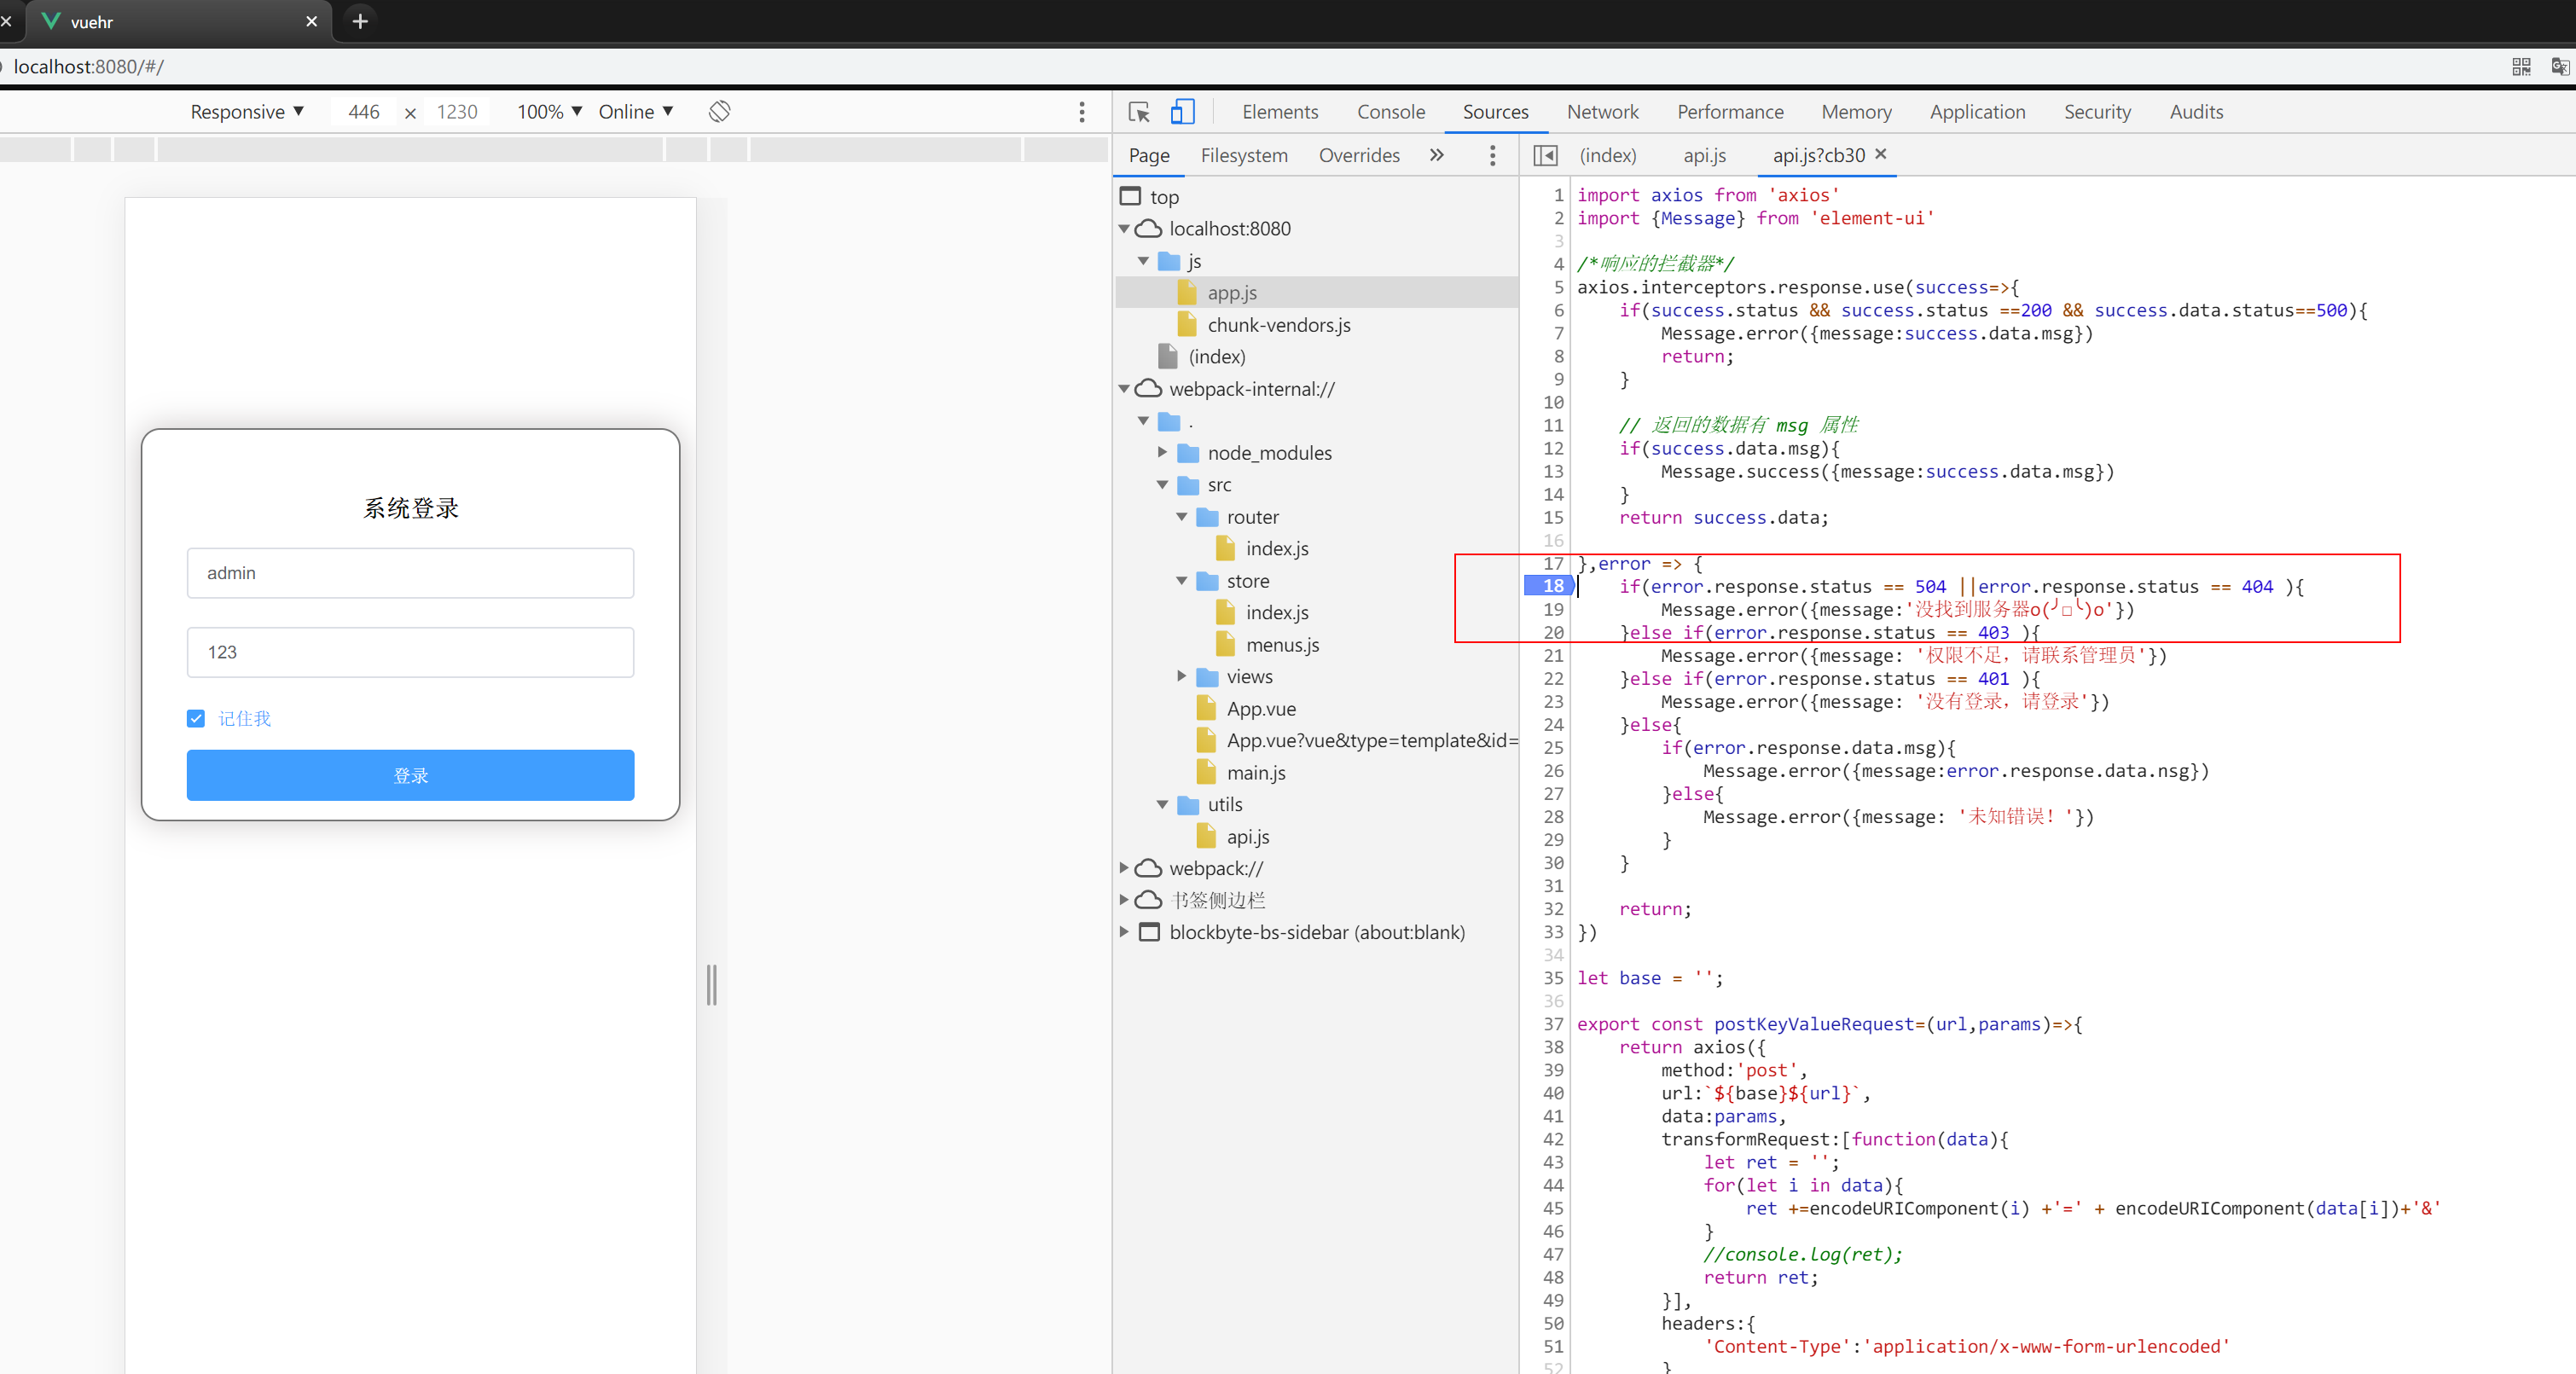The image size is (2576, 1374).
Task: Toggle breakpoint on line 18
Action: [x=1552, y=586]
